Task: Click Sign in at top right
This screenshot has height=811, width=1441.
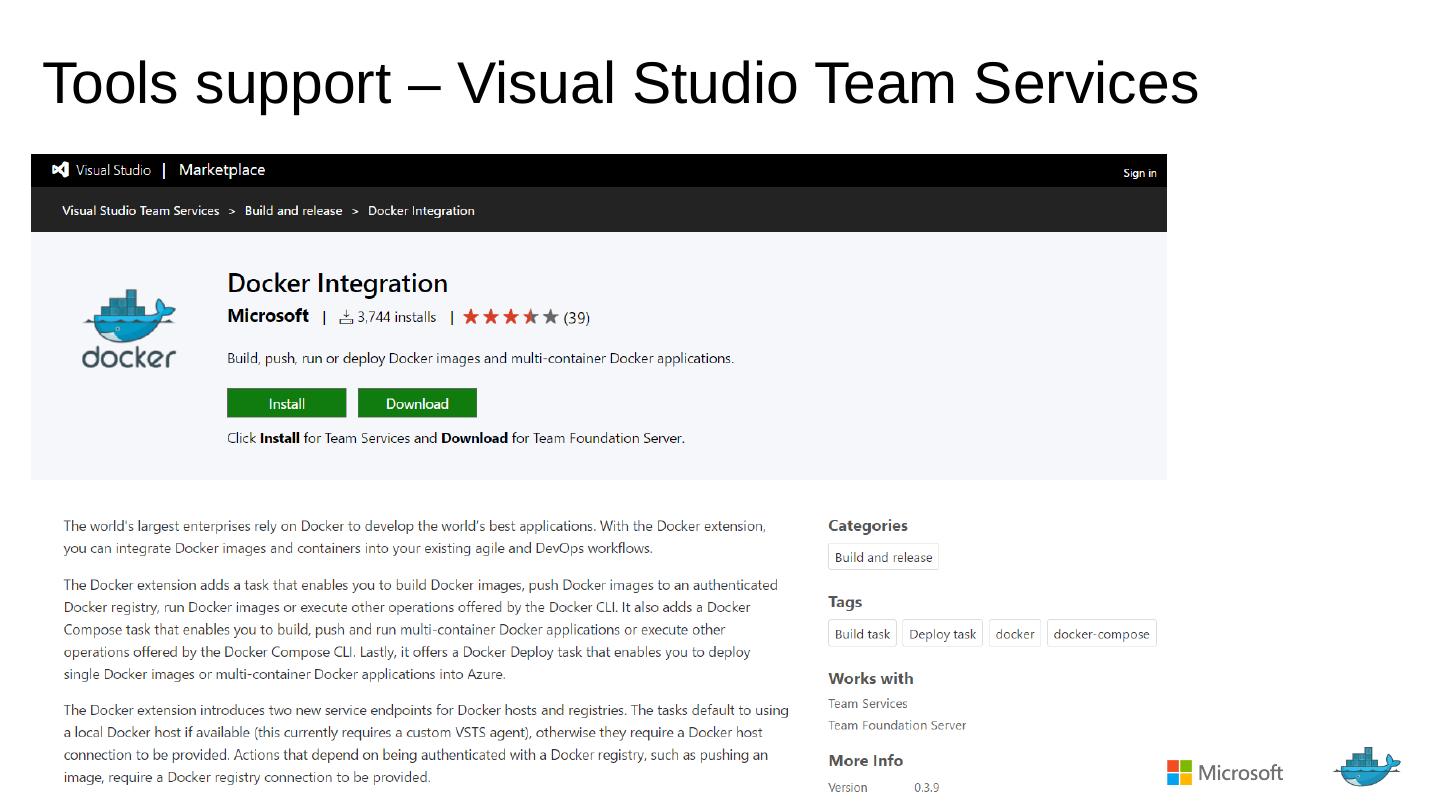Action: click(1139, 173)
